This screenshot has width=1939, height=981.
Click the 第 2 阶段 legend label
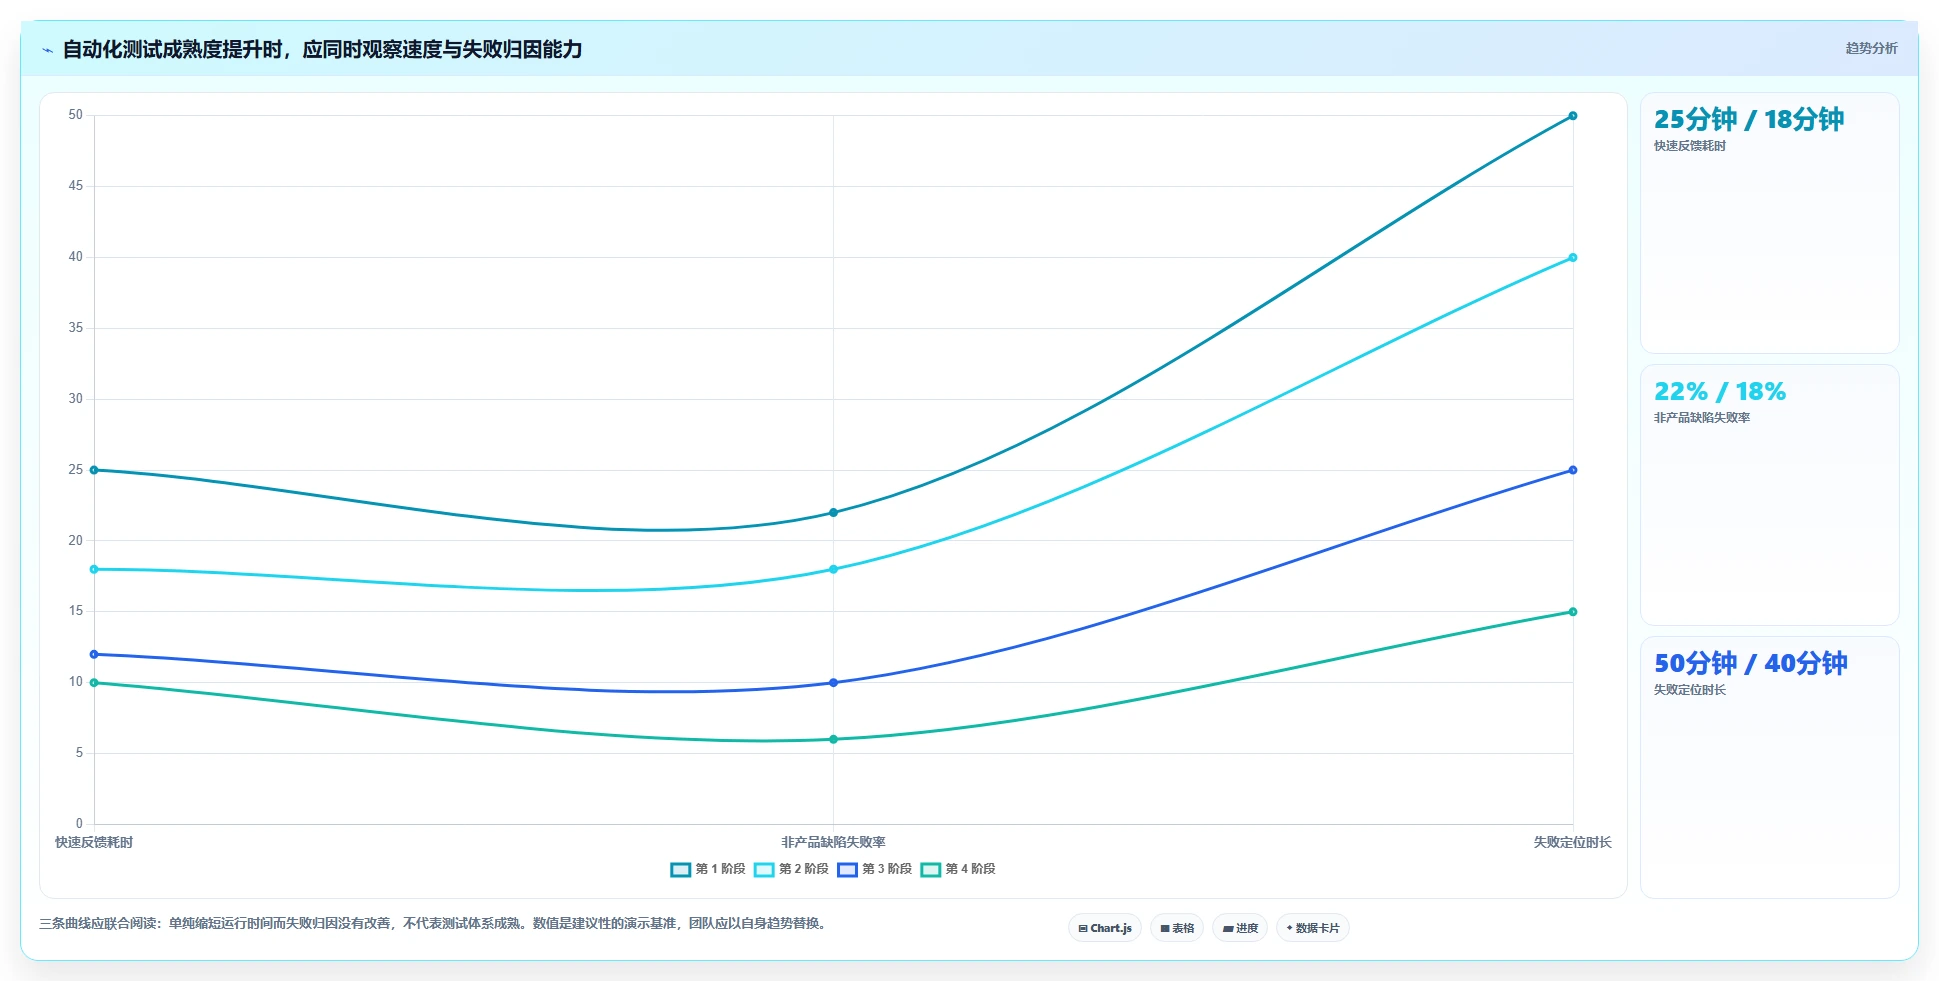pos(804,869)
